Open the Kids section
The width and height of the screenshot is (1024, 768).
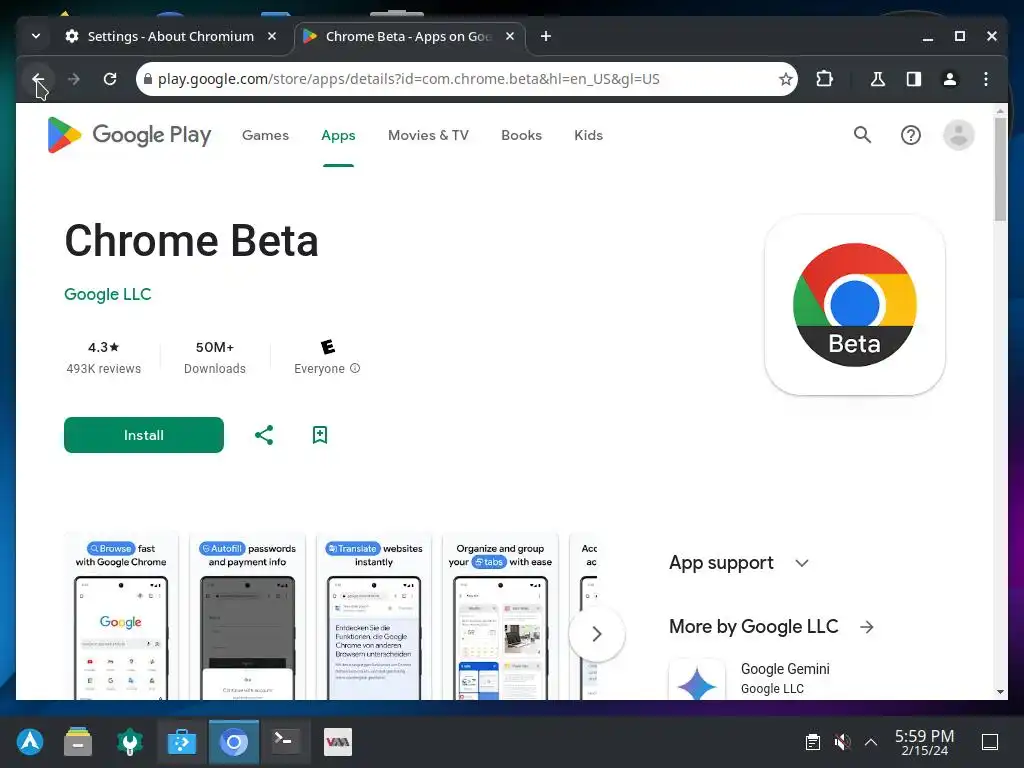(588, 135)
